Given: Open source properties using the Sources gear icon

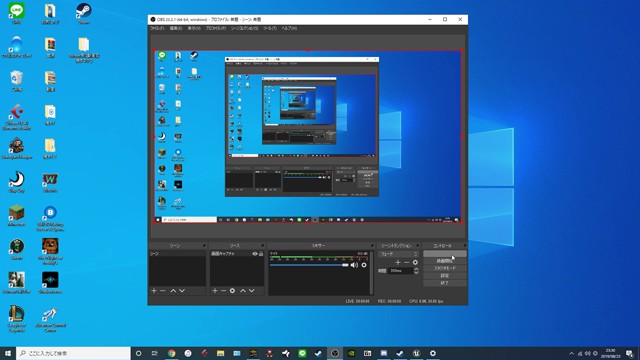Looking at the screenshot, I should tap(232, 291).
